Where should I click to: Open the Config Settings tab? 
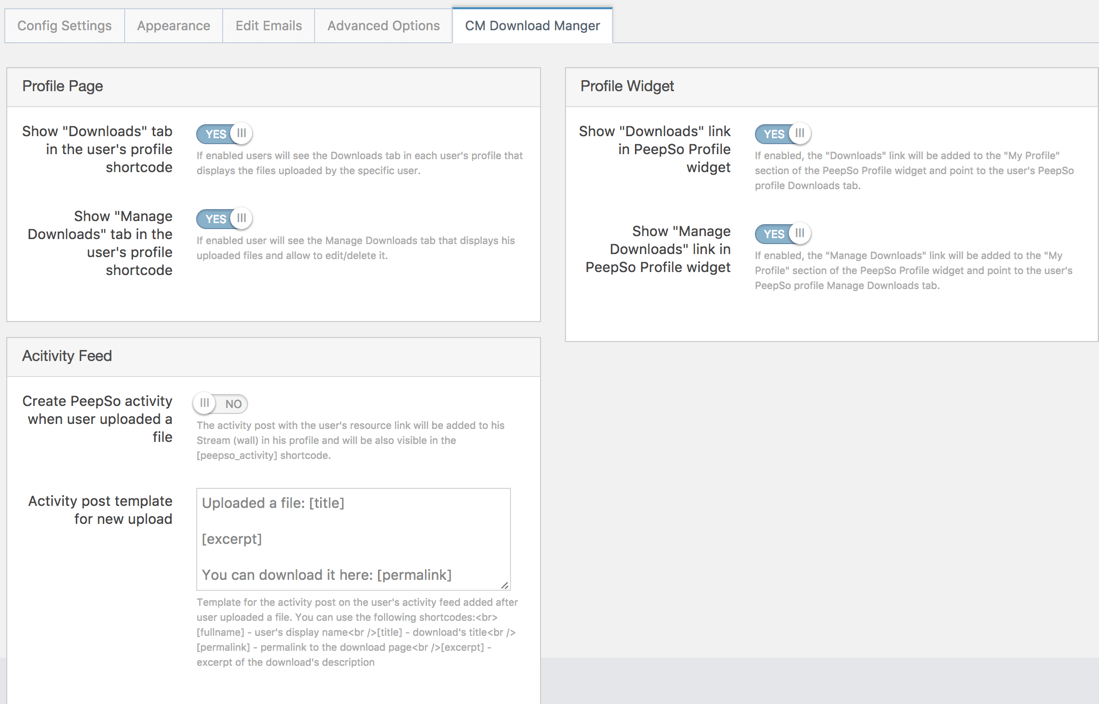point(65,26)
